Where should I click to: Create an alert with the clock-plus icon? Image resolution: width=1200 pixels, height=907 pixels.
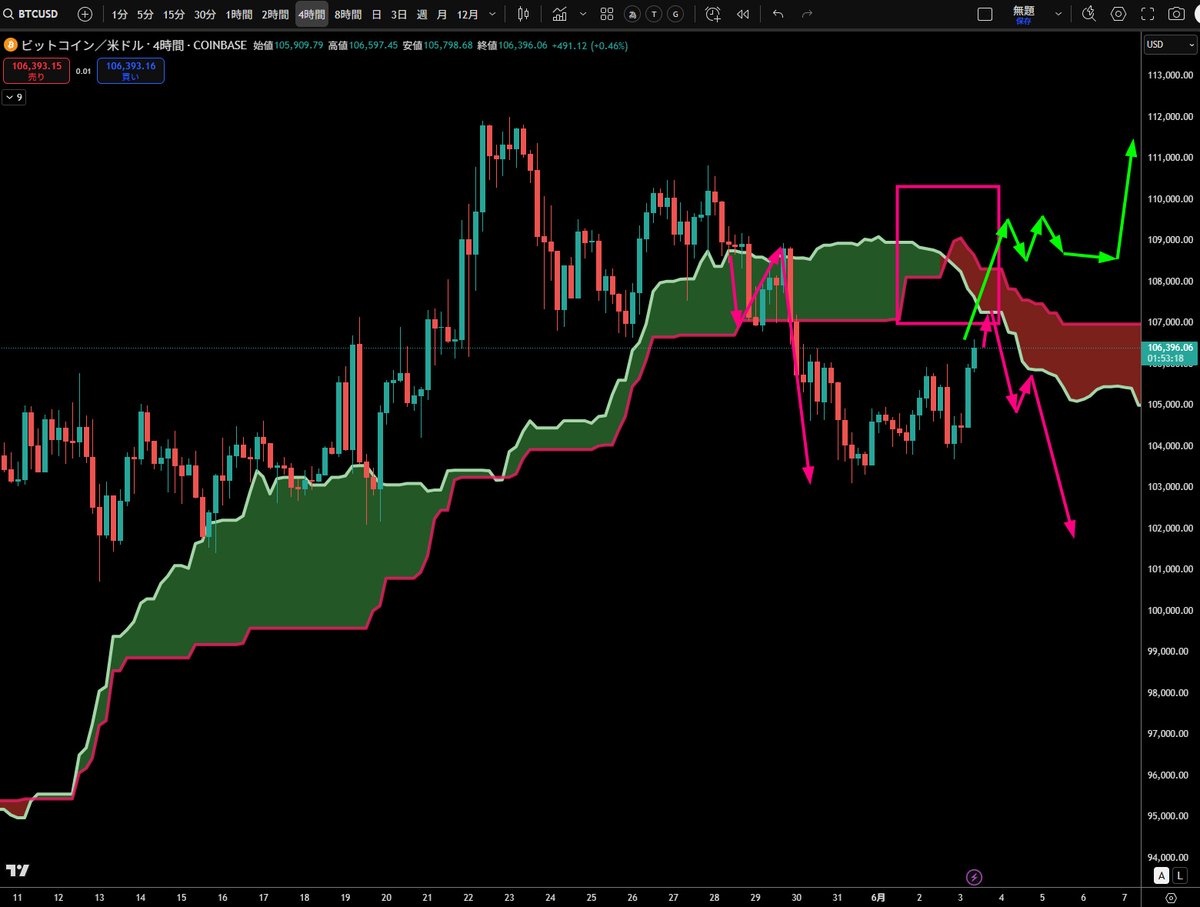tap(712, 14)
